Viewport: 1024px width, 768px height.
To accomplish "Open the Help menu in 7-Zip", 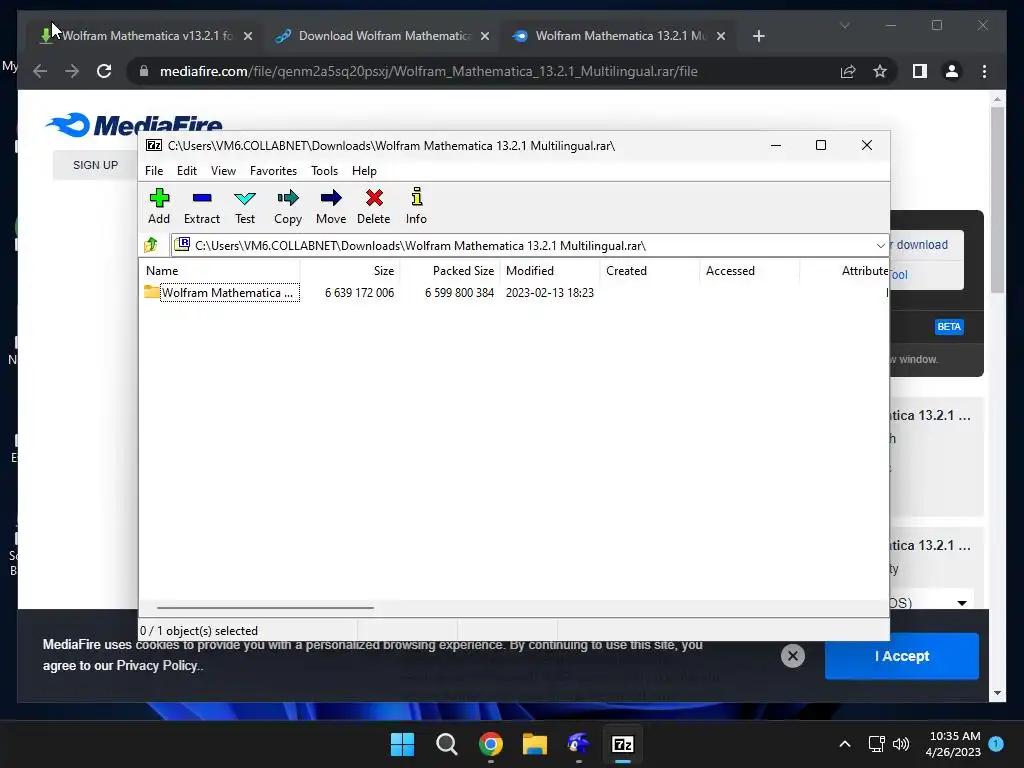I will click(364, 170).
